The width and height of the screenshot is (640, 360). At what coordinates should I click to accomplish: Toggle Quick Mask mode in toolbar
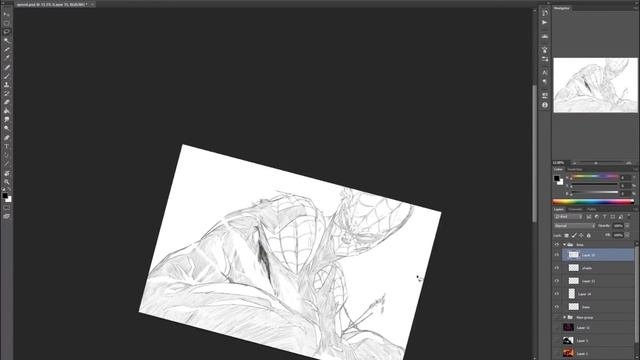point(7,208)
